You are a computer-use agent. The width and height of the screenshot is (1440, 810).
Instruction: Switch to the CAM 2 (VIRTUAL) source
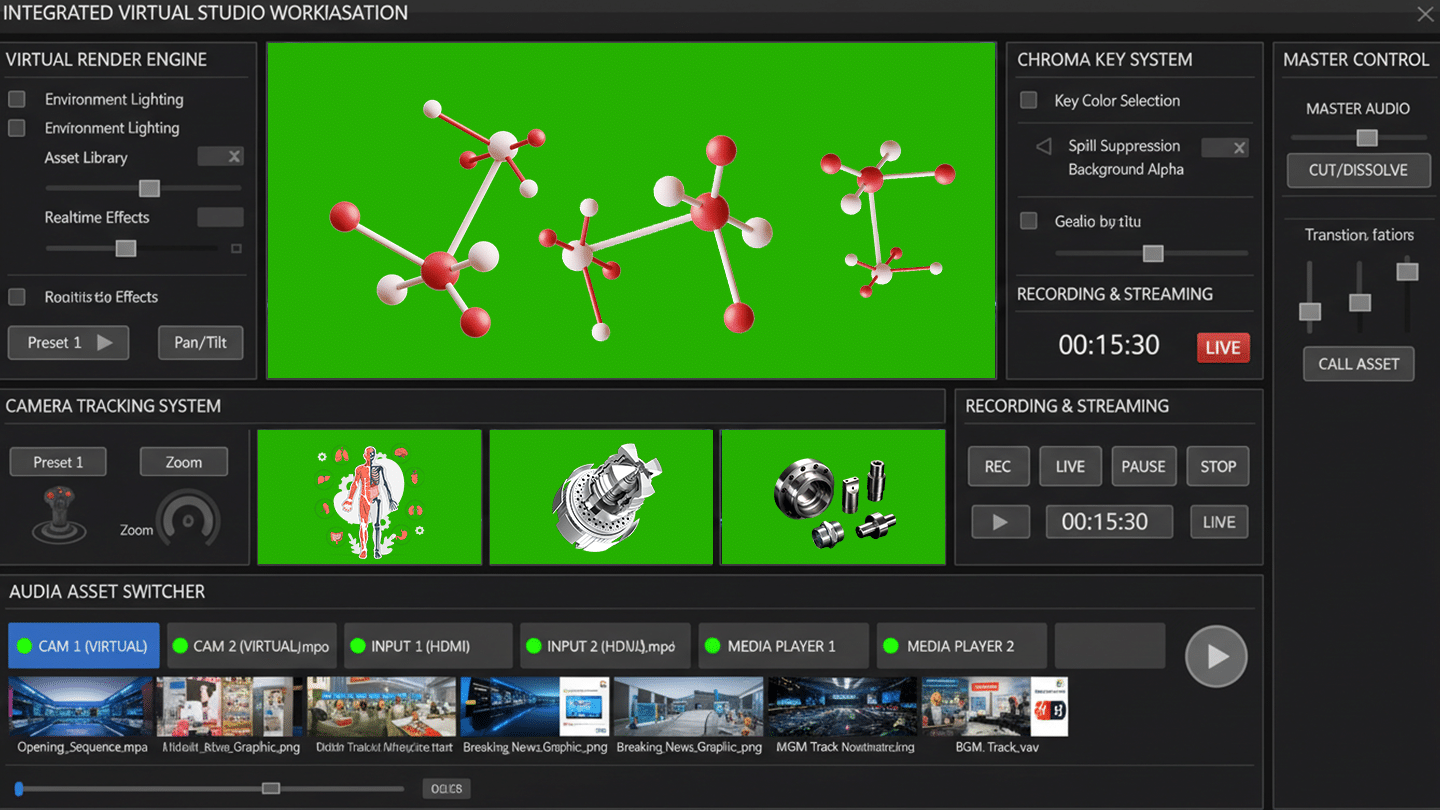click(251, 645)
